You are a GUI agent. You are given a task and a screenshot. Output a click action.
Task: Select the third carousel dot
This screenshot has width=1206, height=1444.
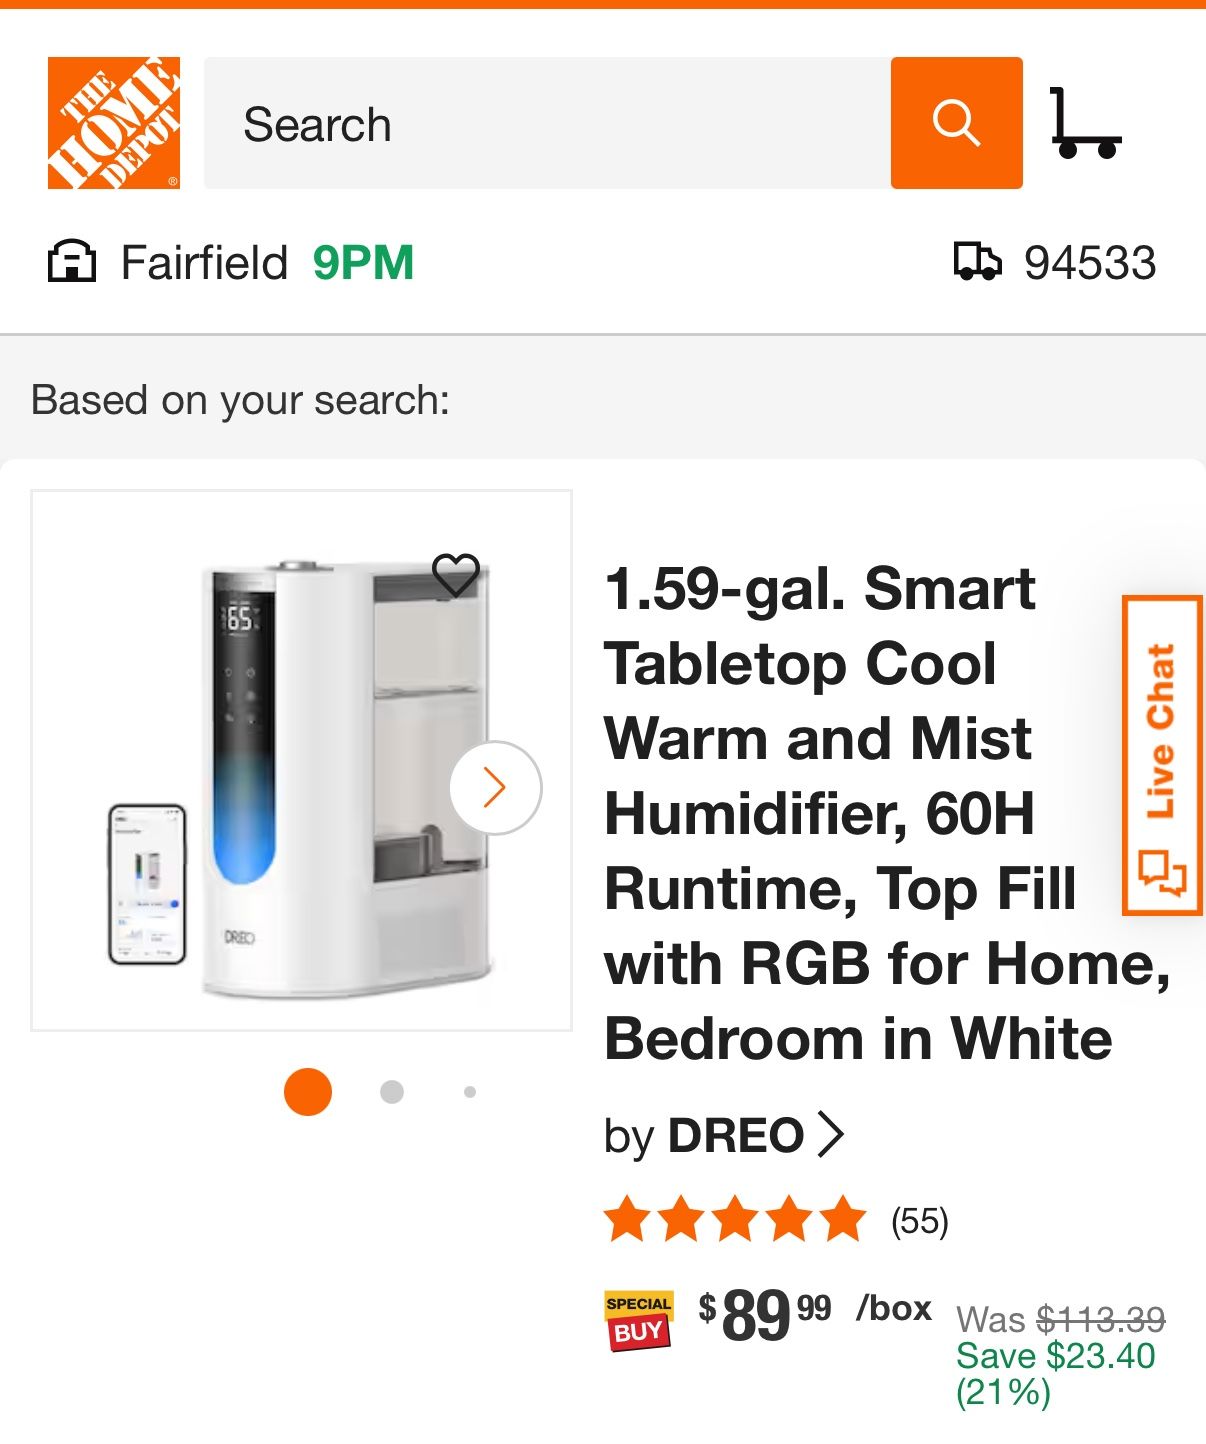[470, 1092]
